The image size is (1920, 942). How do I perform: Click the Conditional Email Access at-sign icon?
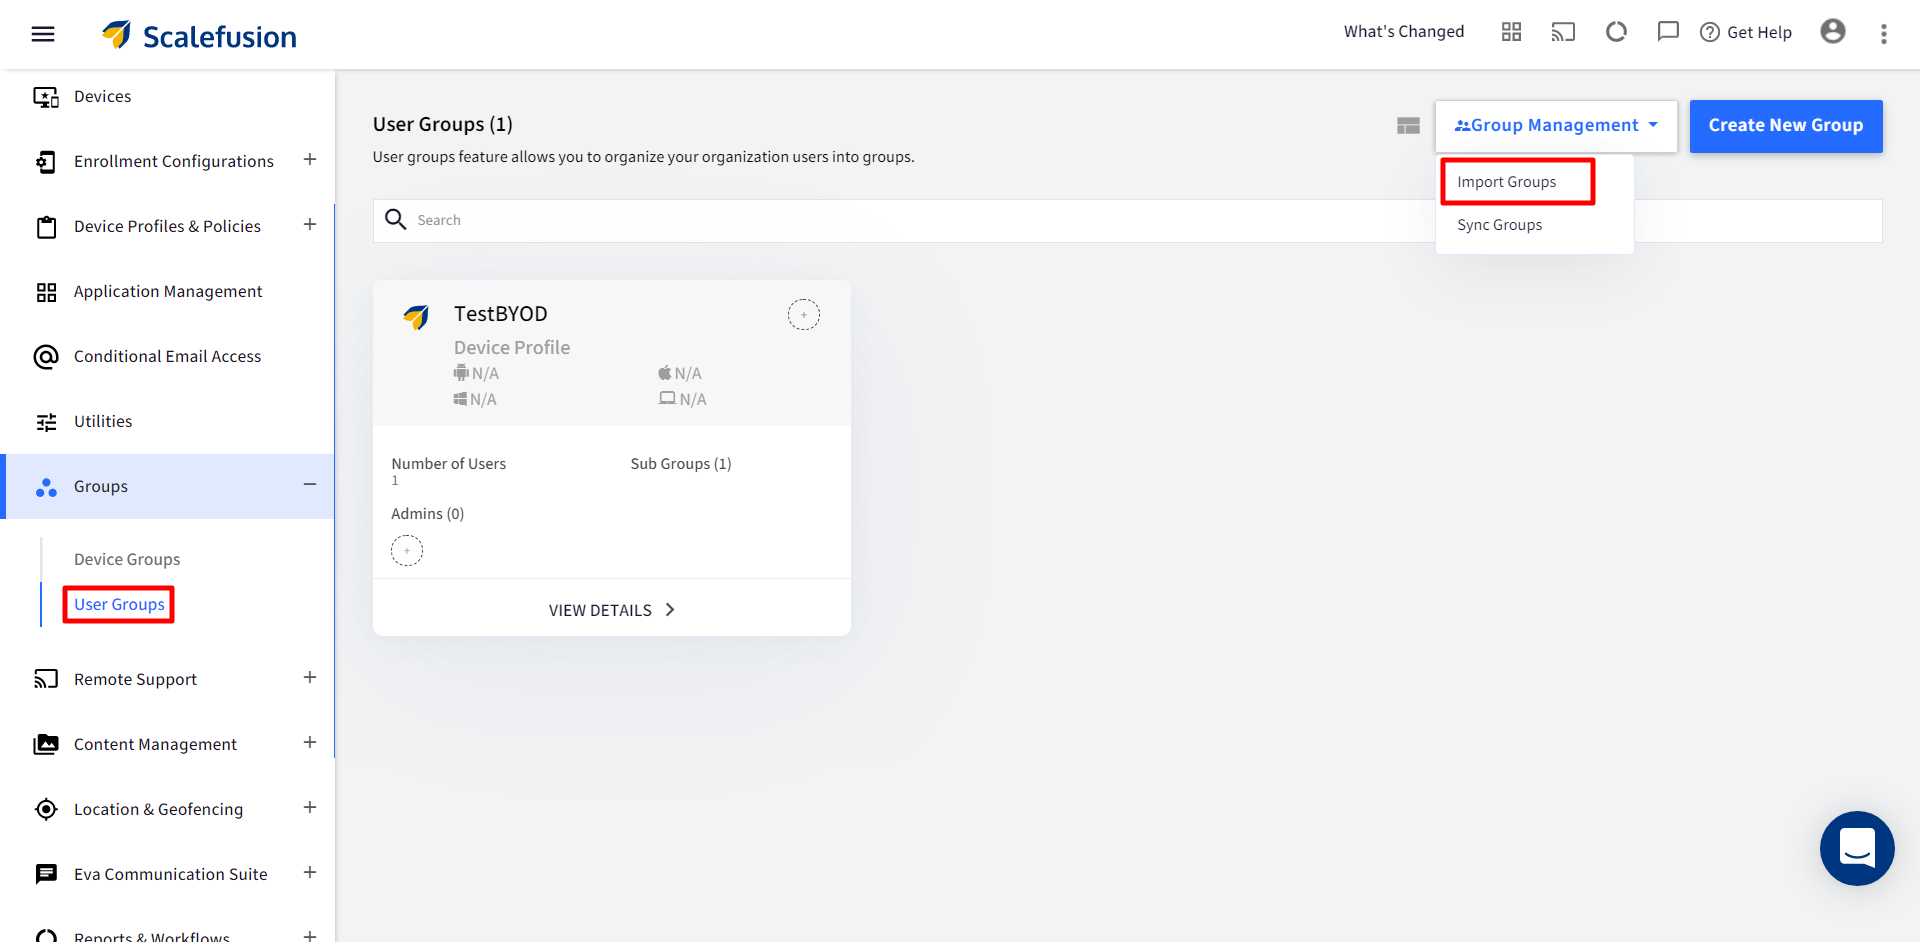click(x=46, y=357)
